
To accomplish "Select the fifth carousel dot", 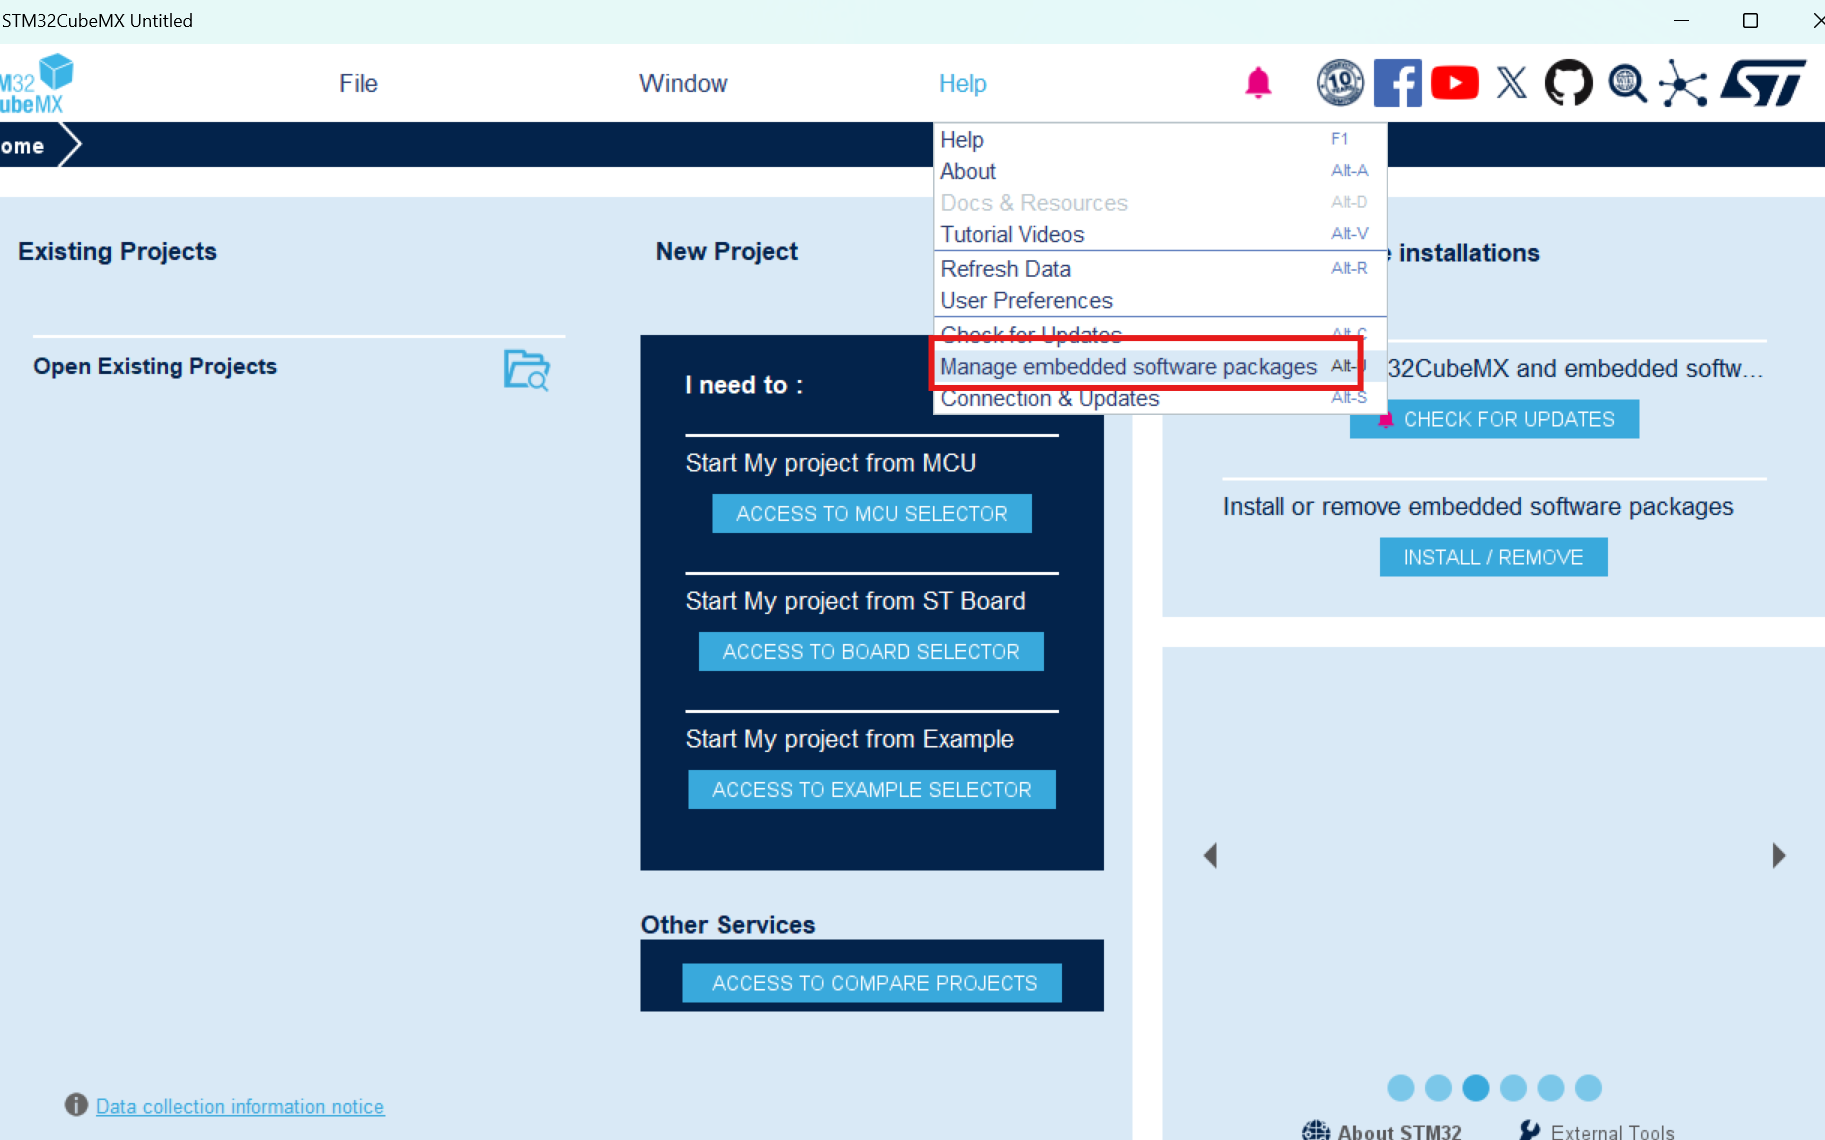I will click(x=1551, y=1088).
